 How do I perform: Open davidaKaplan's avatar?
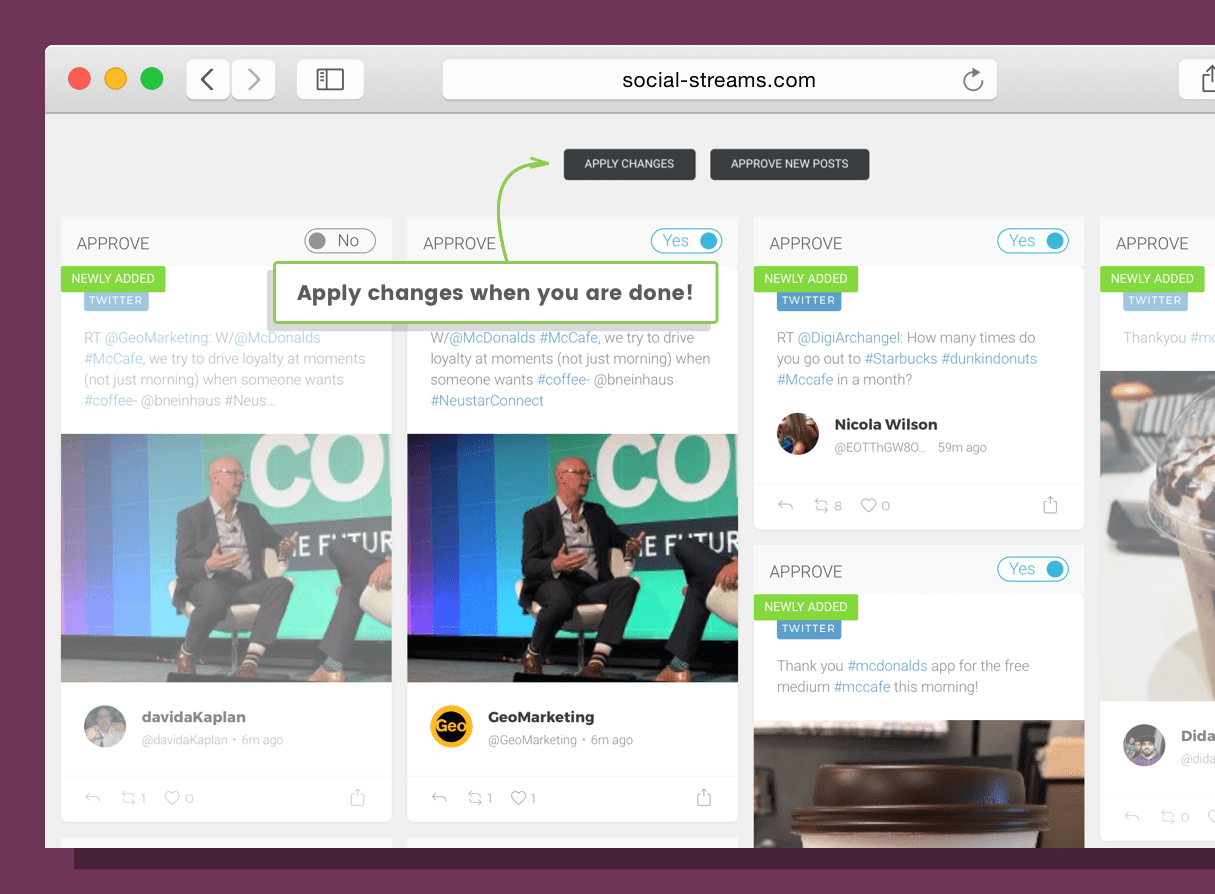(105, 727)
